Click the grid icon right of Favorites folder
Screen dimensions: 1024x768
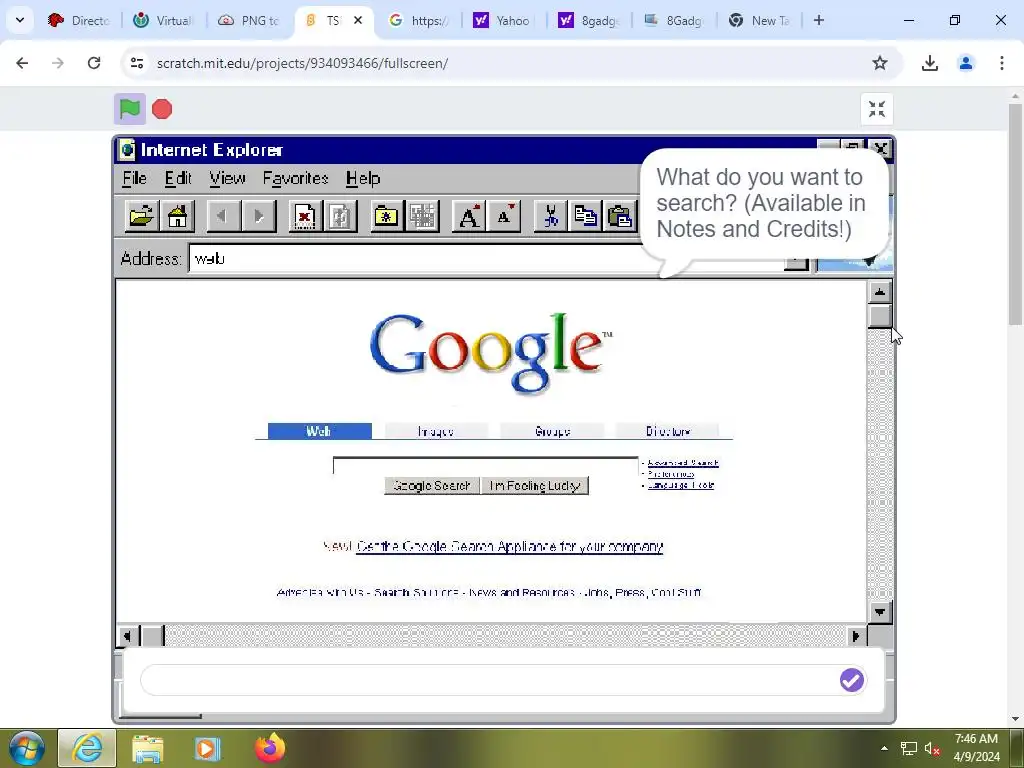(422, 216)
